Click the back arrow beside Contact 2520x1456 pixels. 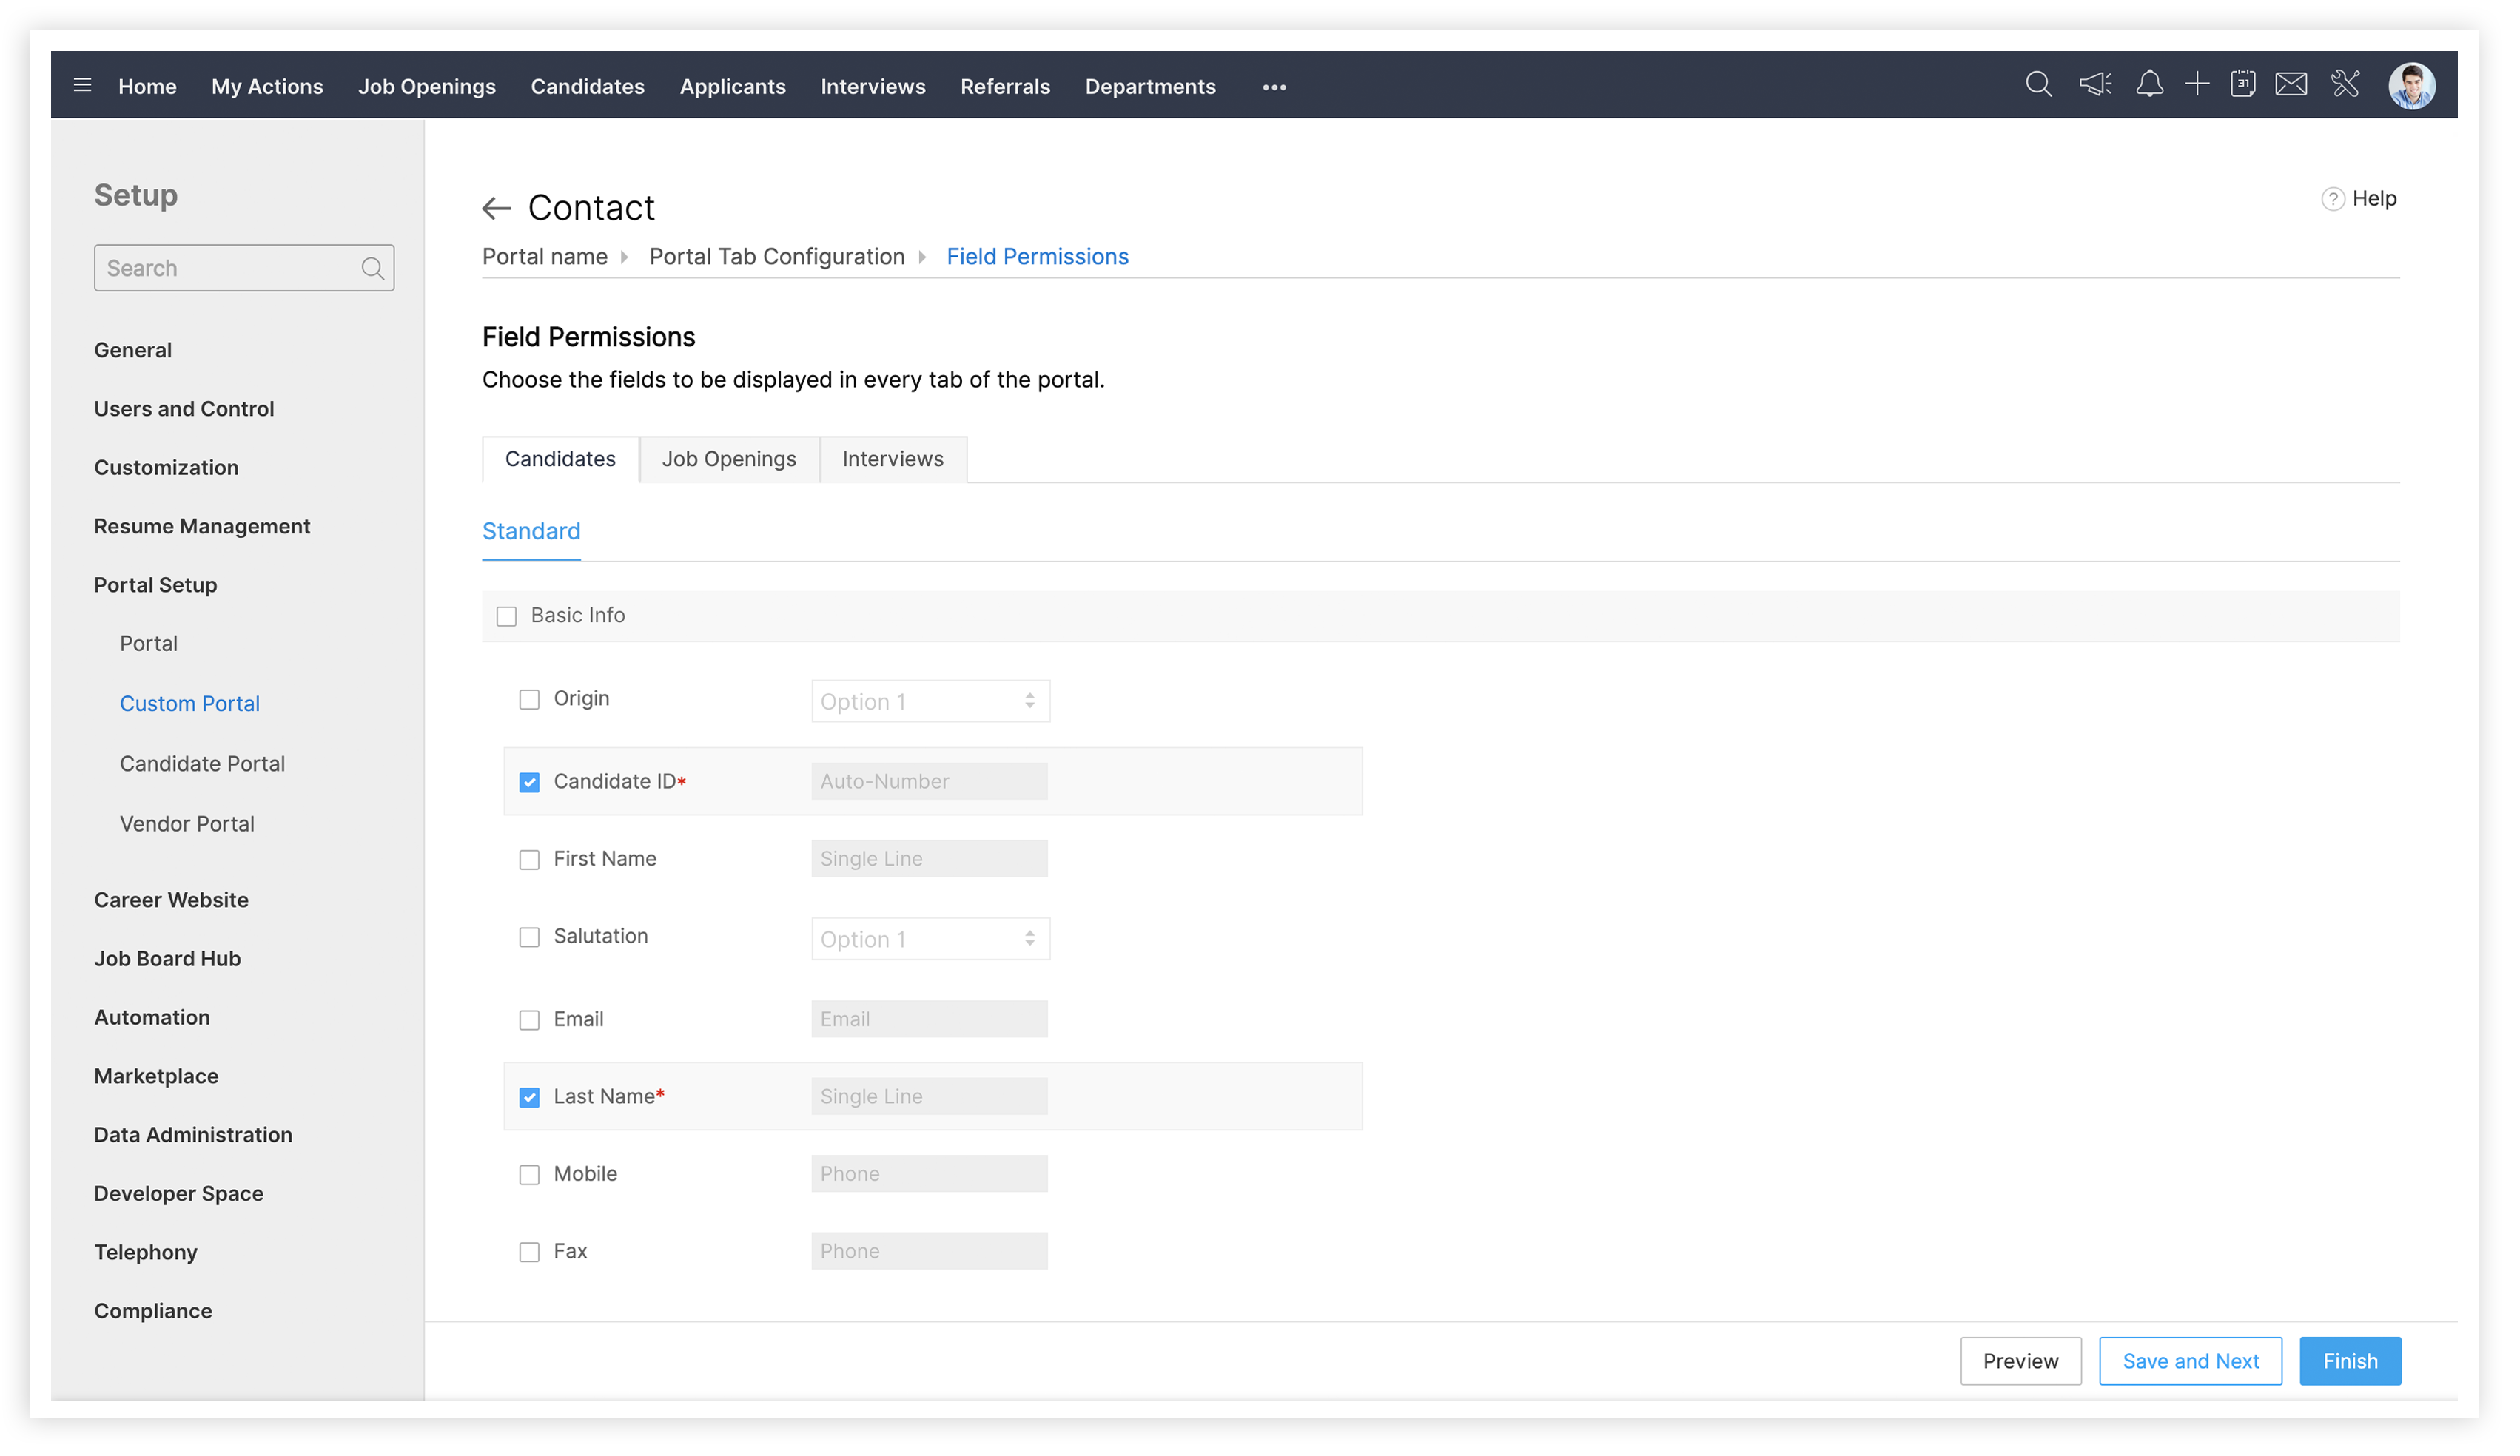point(498,209)
